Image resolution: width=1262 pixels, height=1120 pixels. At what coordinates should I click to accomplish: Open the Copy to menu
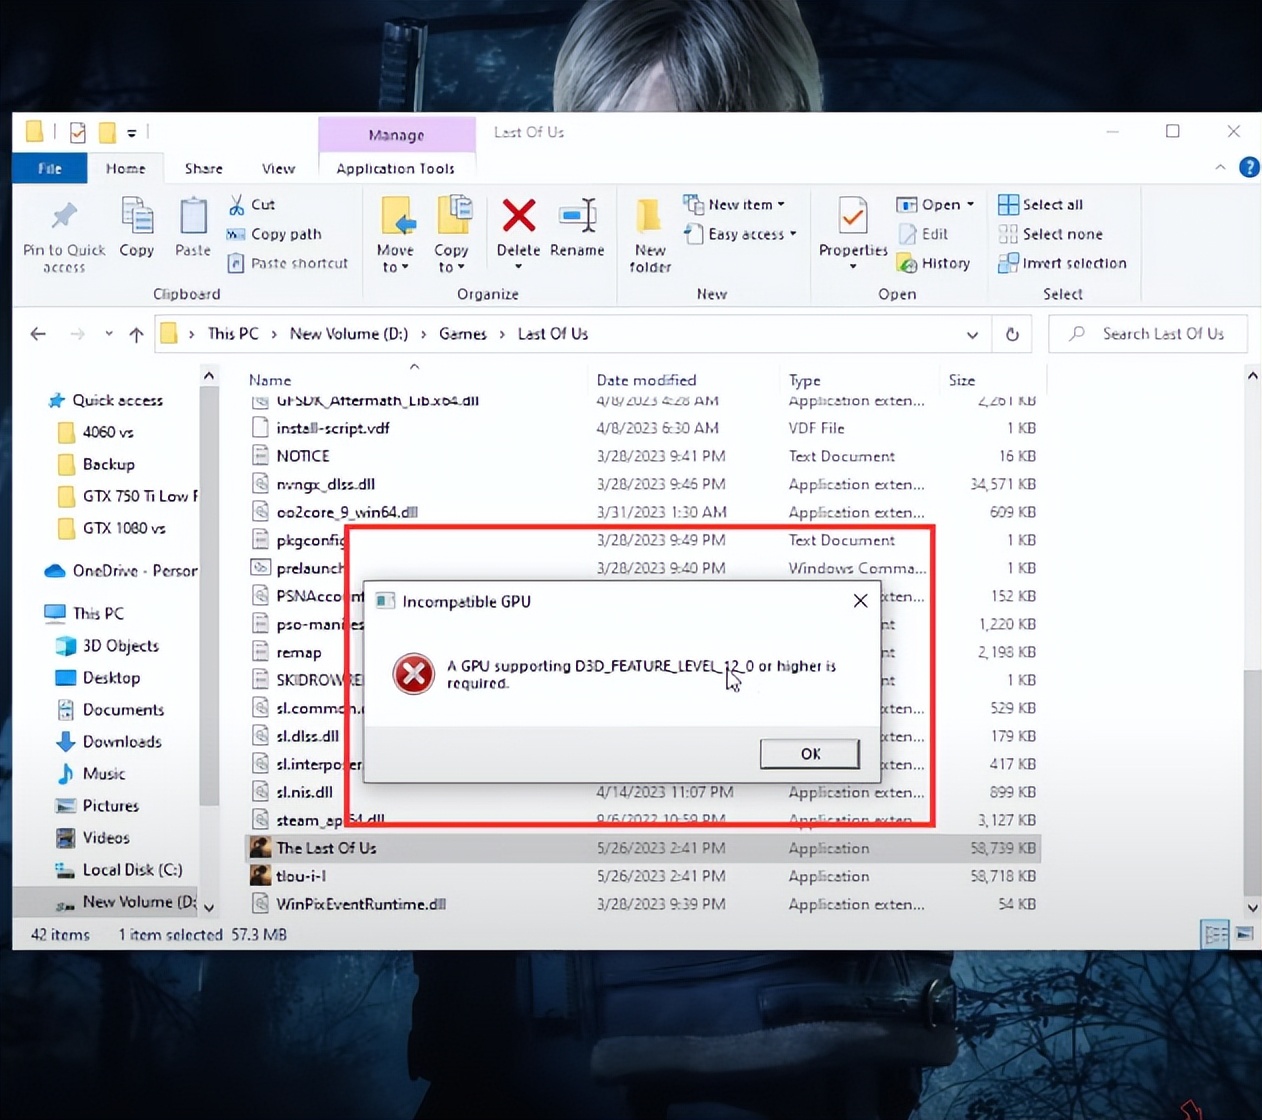point(452,235)
